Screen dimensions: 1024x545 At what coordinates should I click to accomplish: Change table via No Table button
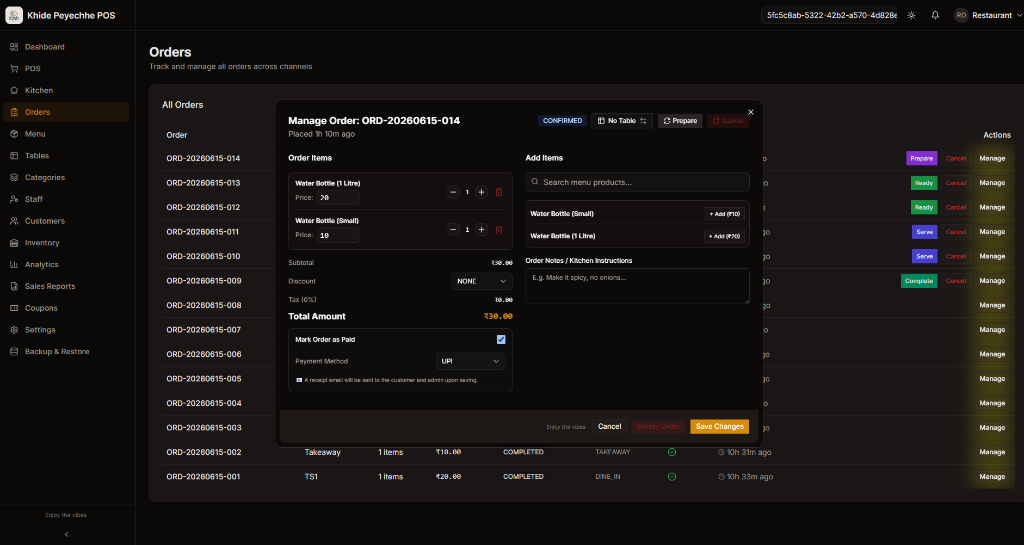click(x=622, y=121)
